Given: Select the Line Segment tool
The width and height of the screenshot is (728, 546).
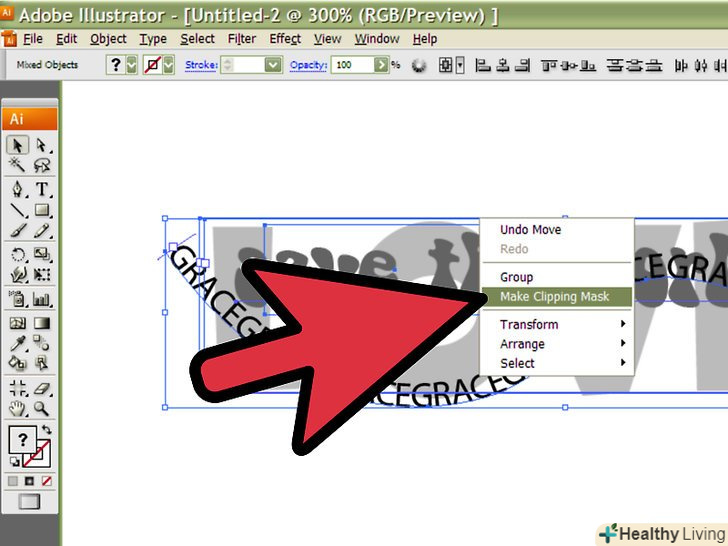Looking at the screenshot, I should [x=18, y=210].
